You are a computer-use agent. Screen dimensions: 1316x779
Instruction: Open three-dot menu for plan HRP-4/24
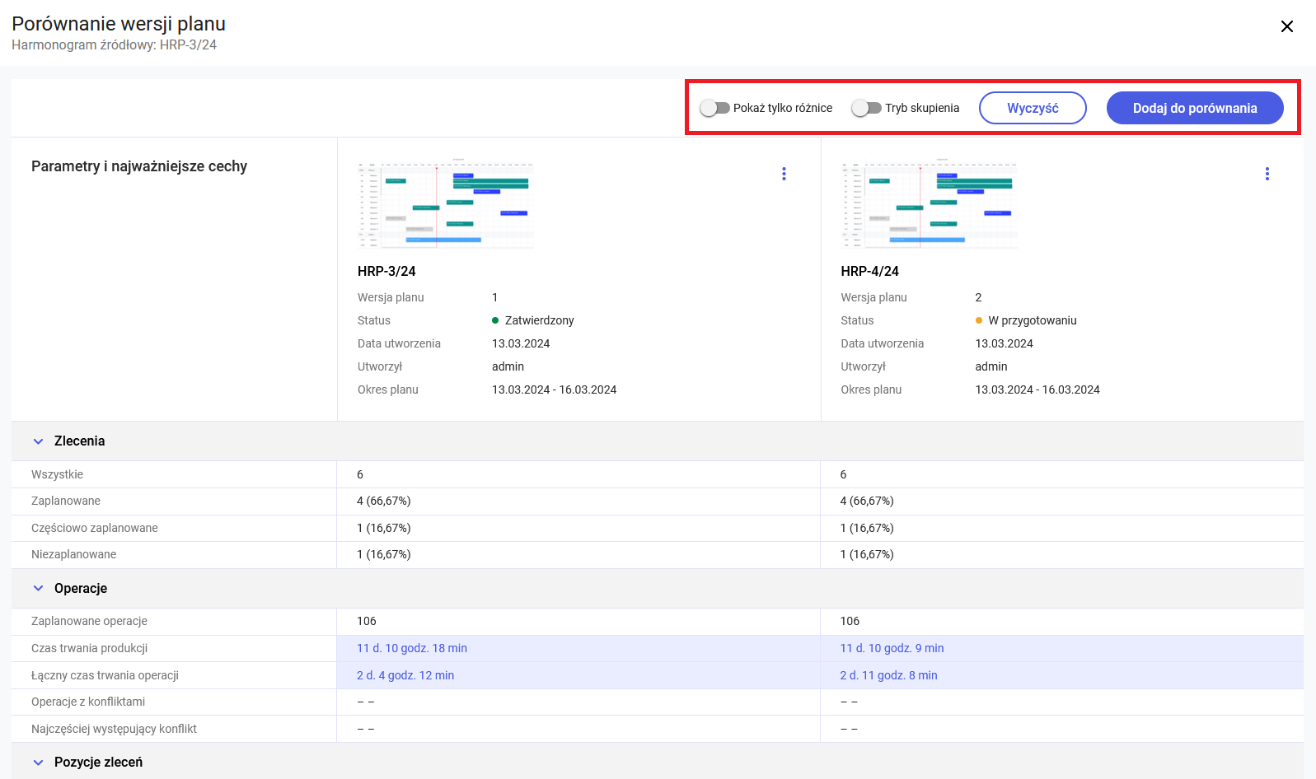click(1266, 174)
